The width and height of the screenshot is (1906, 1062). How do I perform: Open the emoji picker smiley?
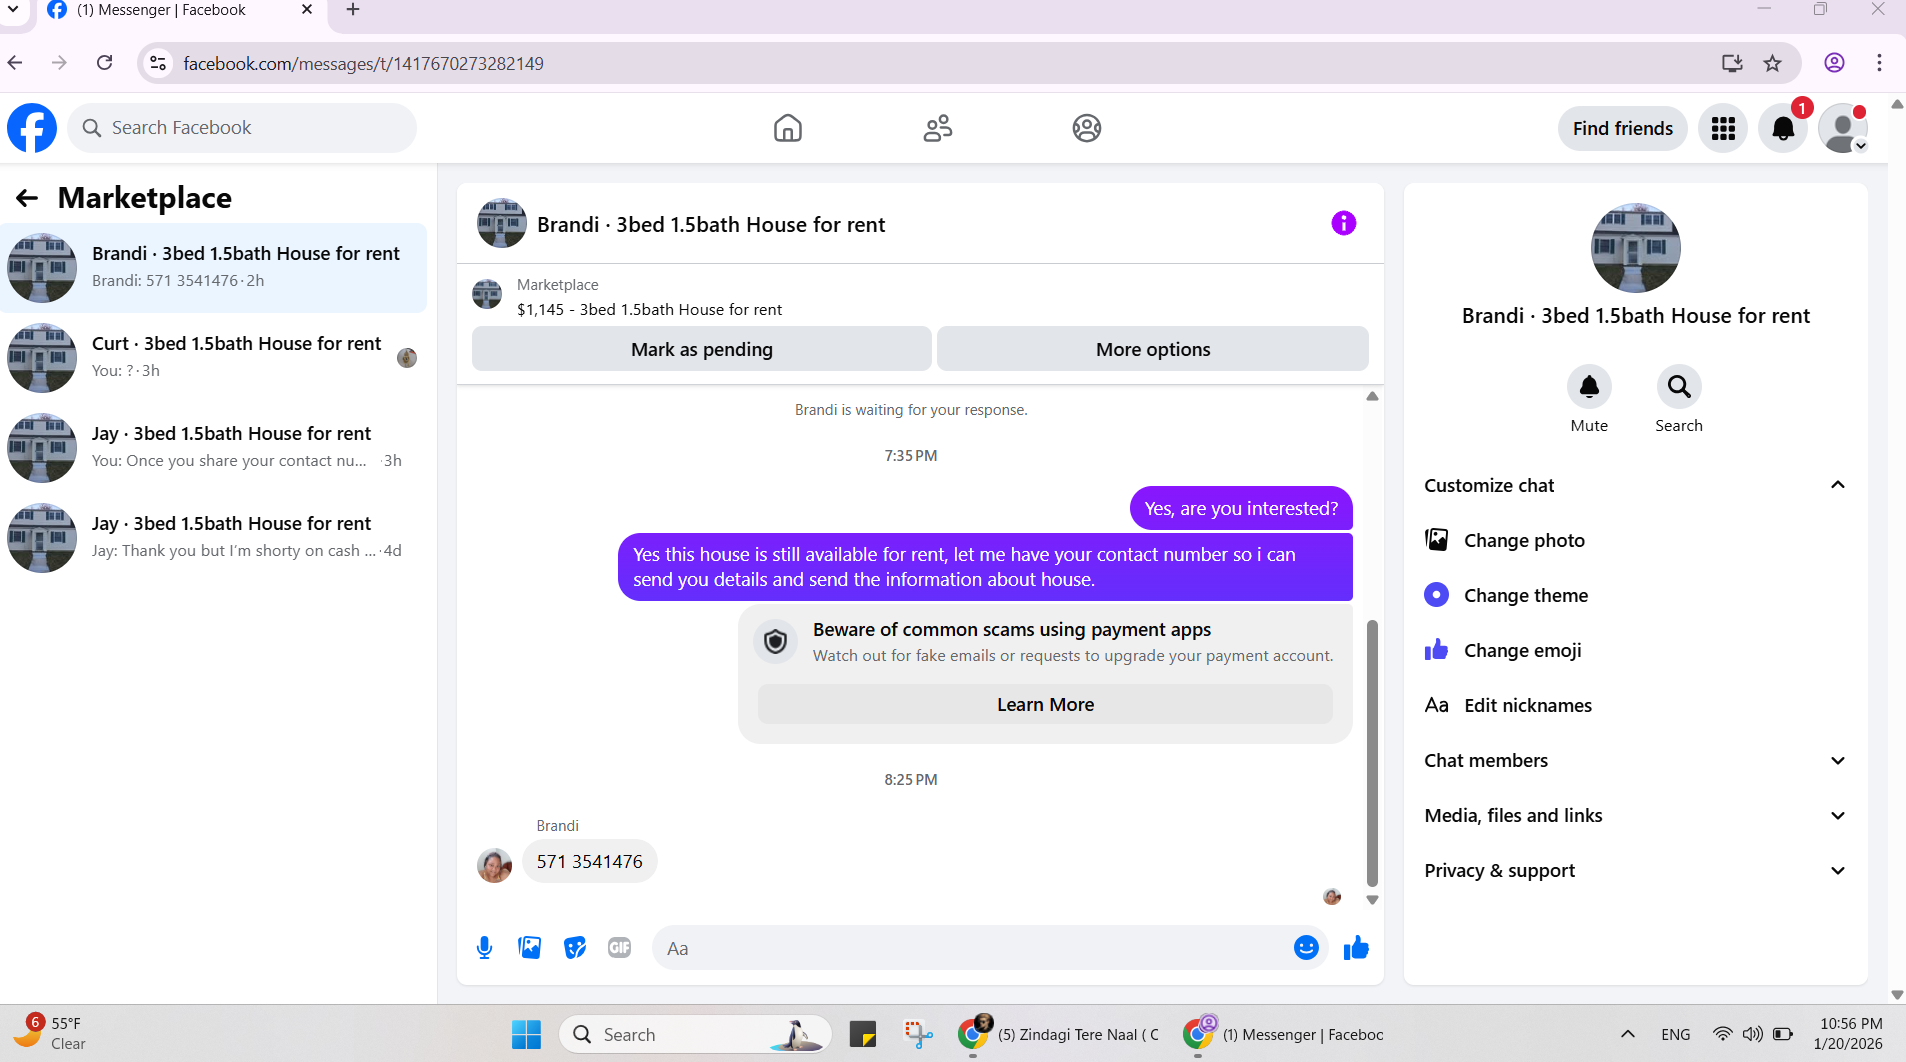[x=1306, y=948]
